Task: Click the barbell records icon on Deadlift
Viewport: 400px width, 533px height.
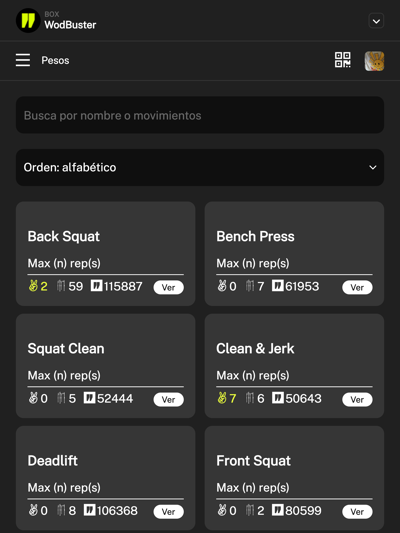Action: pos(61,510)
